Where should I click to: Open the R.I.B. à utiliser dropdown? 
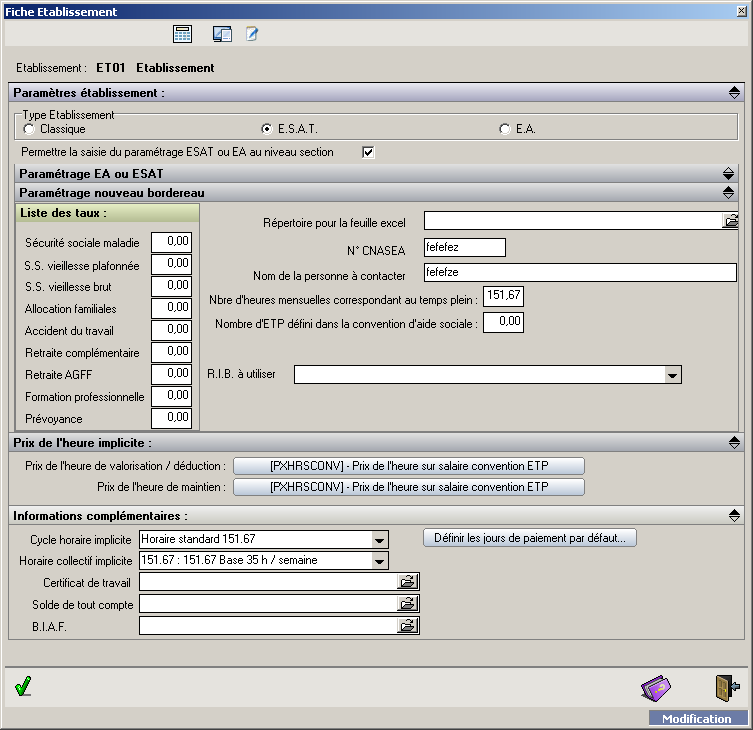pos(673,375)
